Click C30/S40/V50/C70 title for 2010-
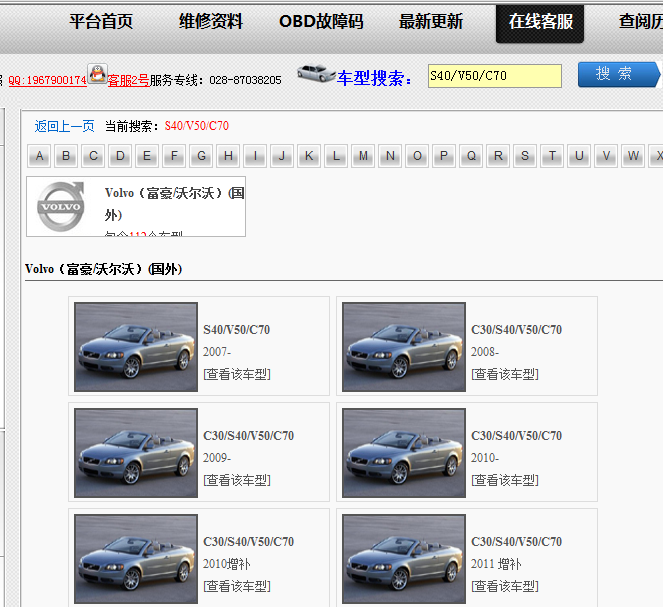Image resolution: width=663 pixels, height=607 pixels. point(516,436)
